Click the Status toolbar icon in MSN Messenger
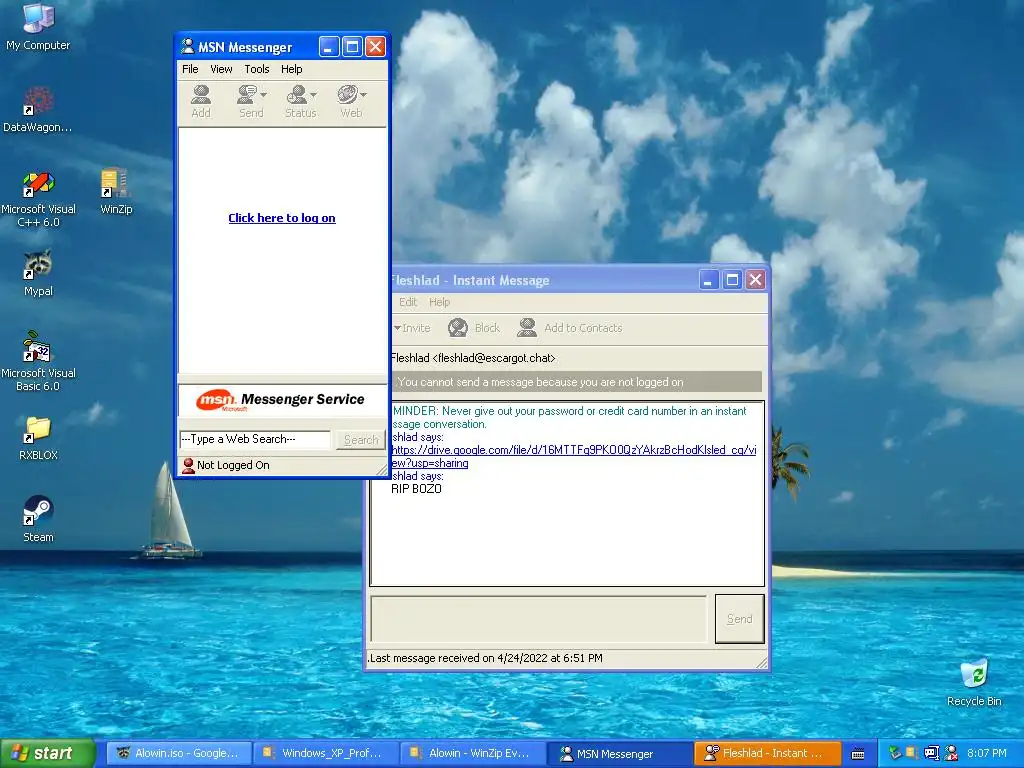 point(300,101)
